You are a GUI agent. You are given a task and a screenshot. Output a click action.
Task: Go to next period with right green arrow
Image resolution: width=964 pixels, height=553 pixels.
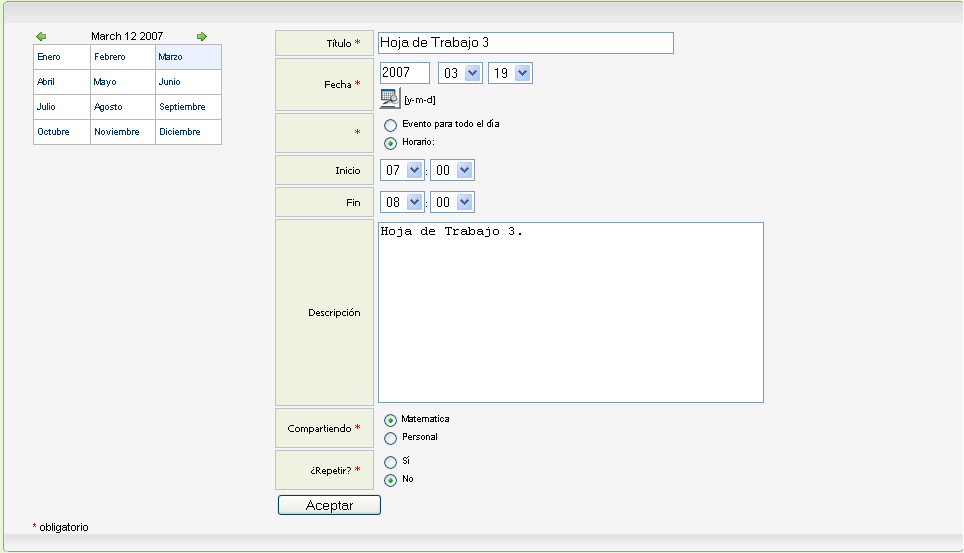click(x=202, y=36)
